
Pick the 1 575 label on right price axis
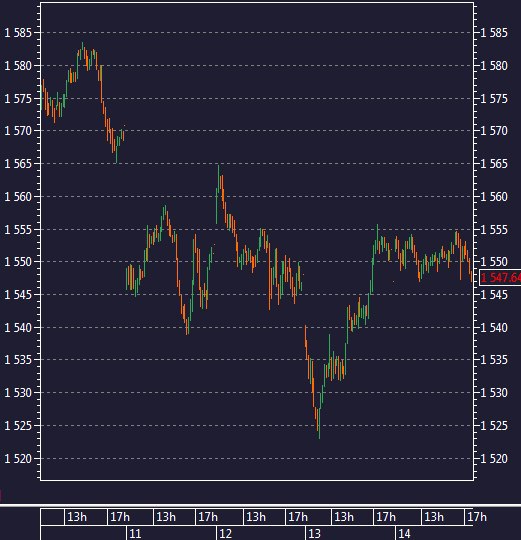494,99
